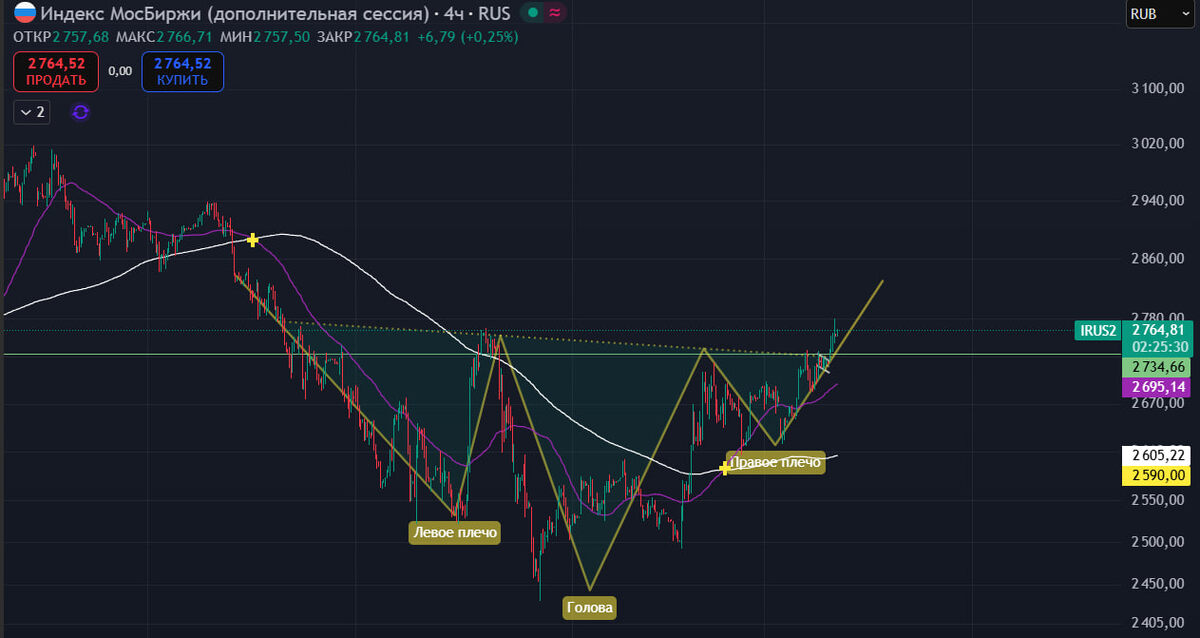Click the 2 764,81 current price label
This screenshot has width=1200, height=638.
click(x=1158, y=330)
